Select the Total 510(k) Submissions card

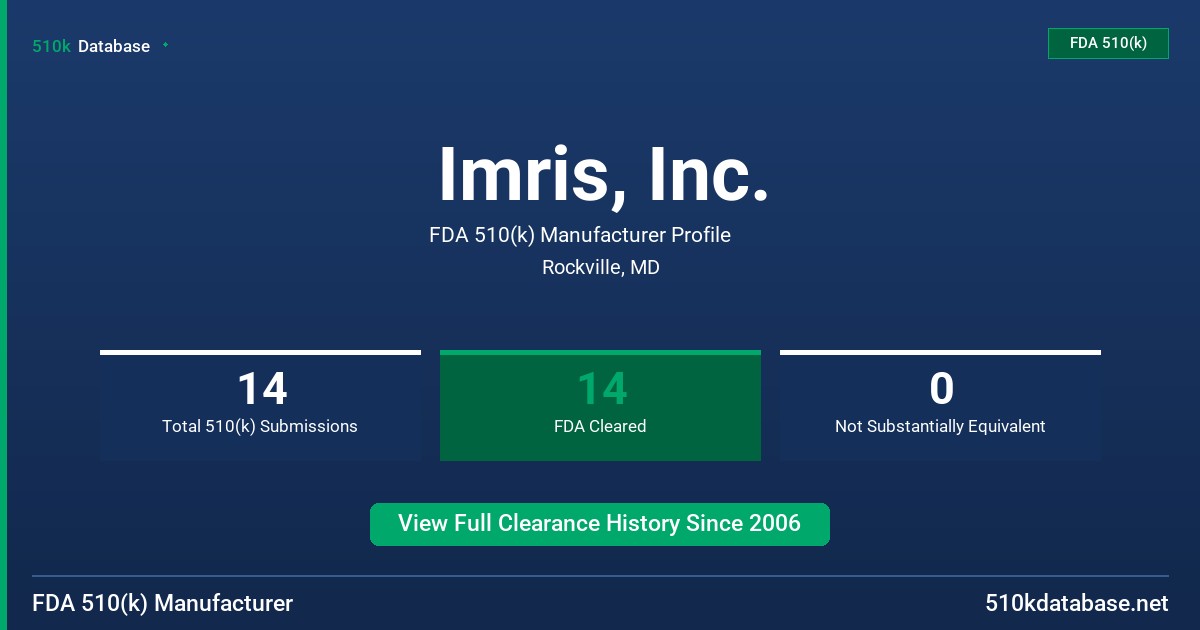tap(260, 405)
